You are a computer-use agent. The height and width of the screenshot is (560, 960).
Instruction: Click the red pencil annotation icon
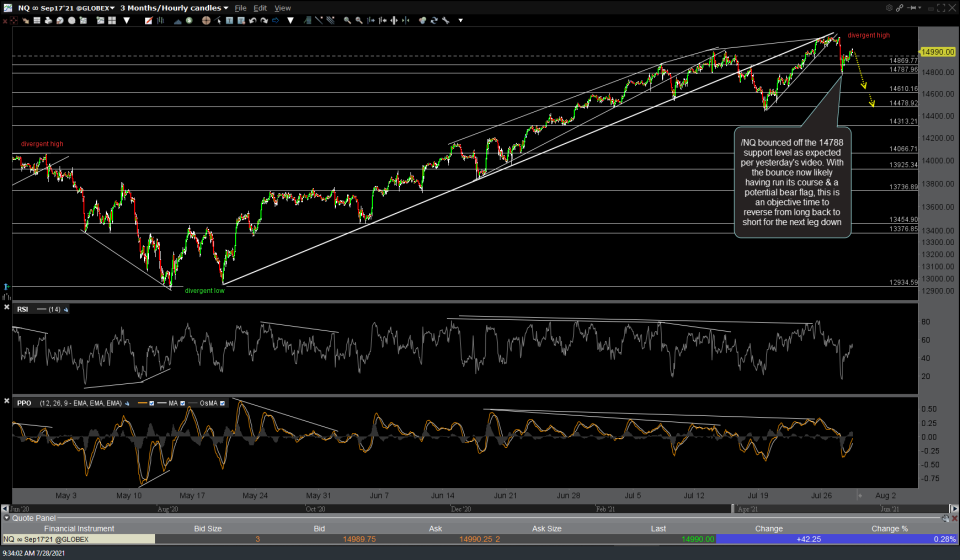click(x=148, y=20)
